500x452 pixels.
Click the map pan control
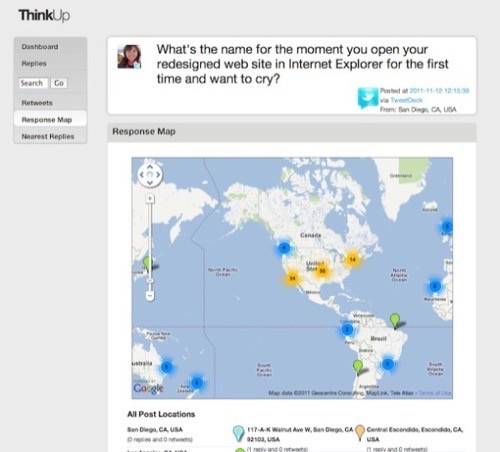150,174
